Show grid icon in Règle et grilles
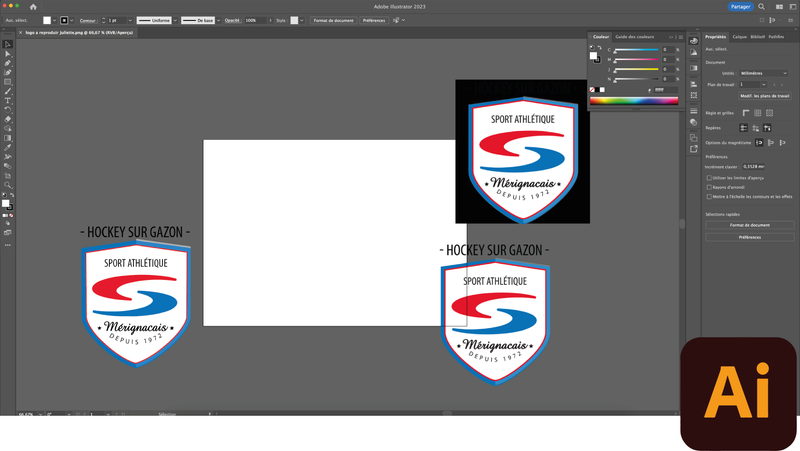This screenshot has height=451, width=800. click(758, 113)
